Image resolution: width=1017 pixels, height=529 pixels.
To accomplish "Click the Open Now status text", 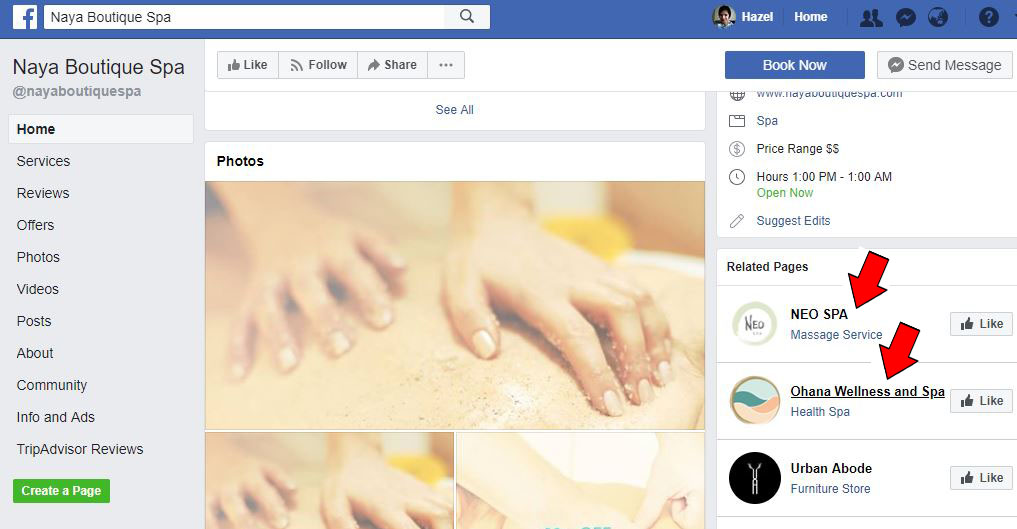I will 785,193.
